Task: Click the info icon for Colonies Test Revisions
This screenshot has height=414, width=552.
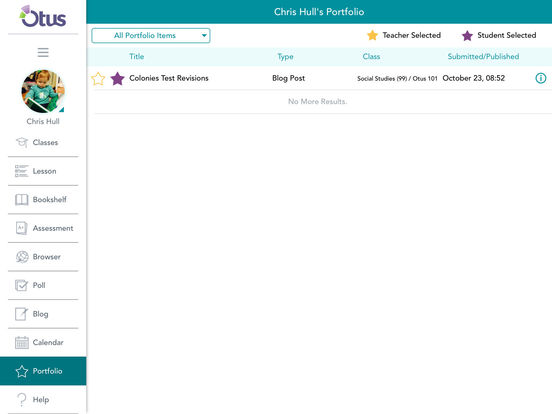Action: click(x=540, y=78)
